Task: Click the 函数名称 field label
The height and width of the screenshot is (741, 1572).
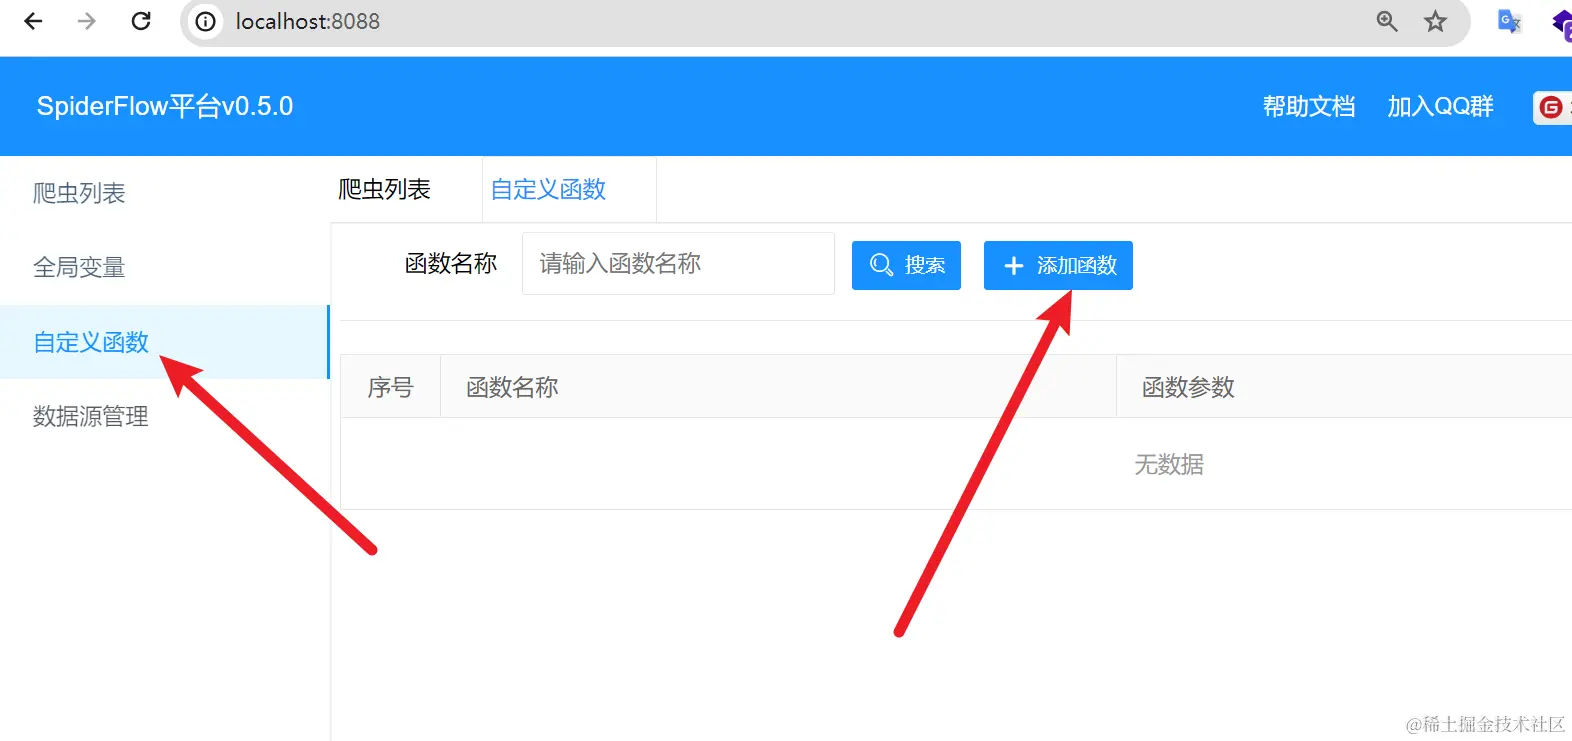Action: [451, 264]
